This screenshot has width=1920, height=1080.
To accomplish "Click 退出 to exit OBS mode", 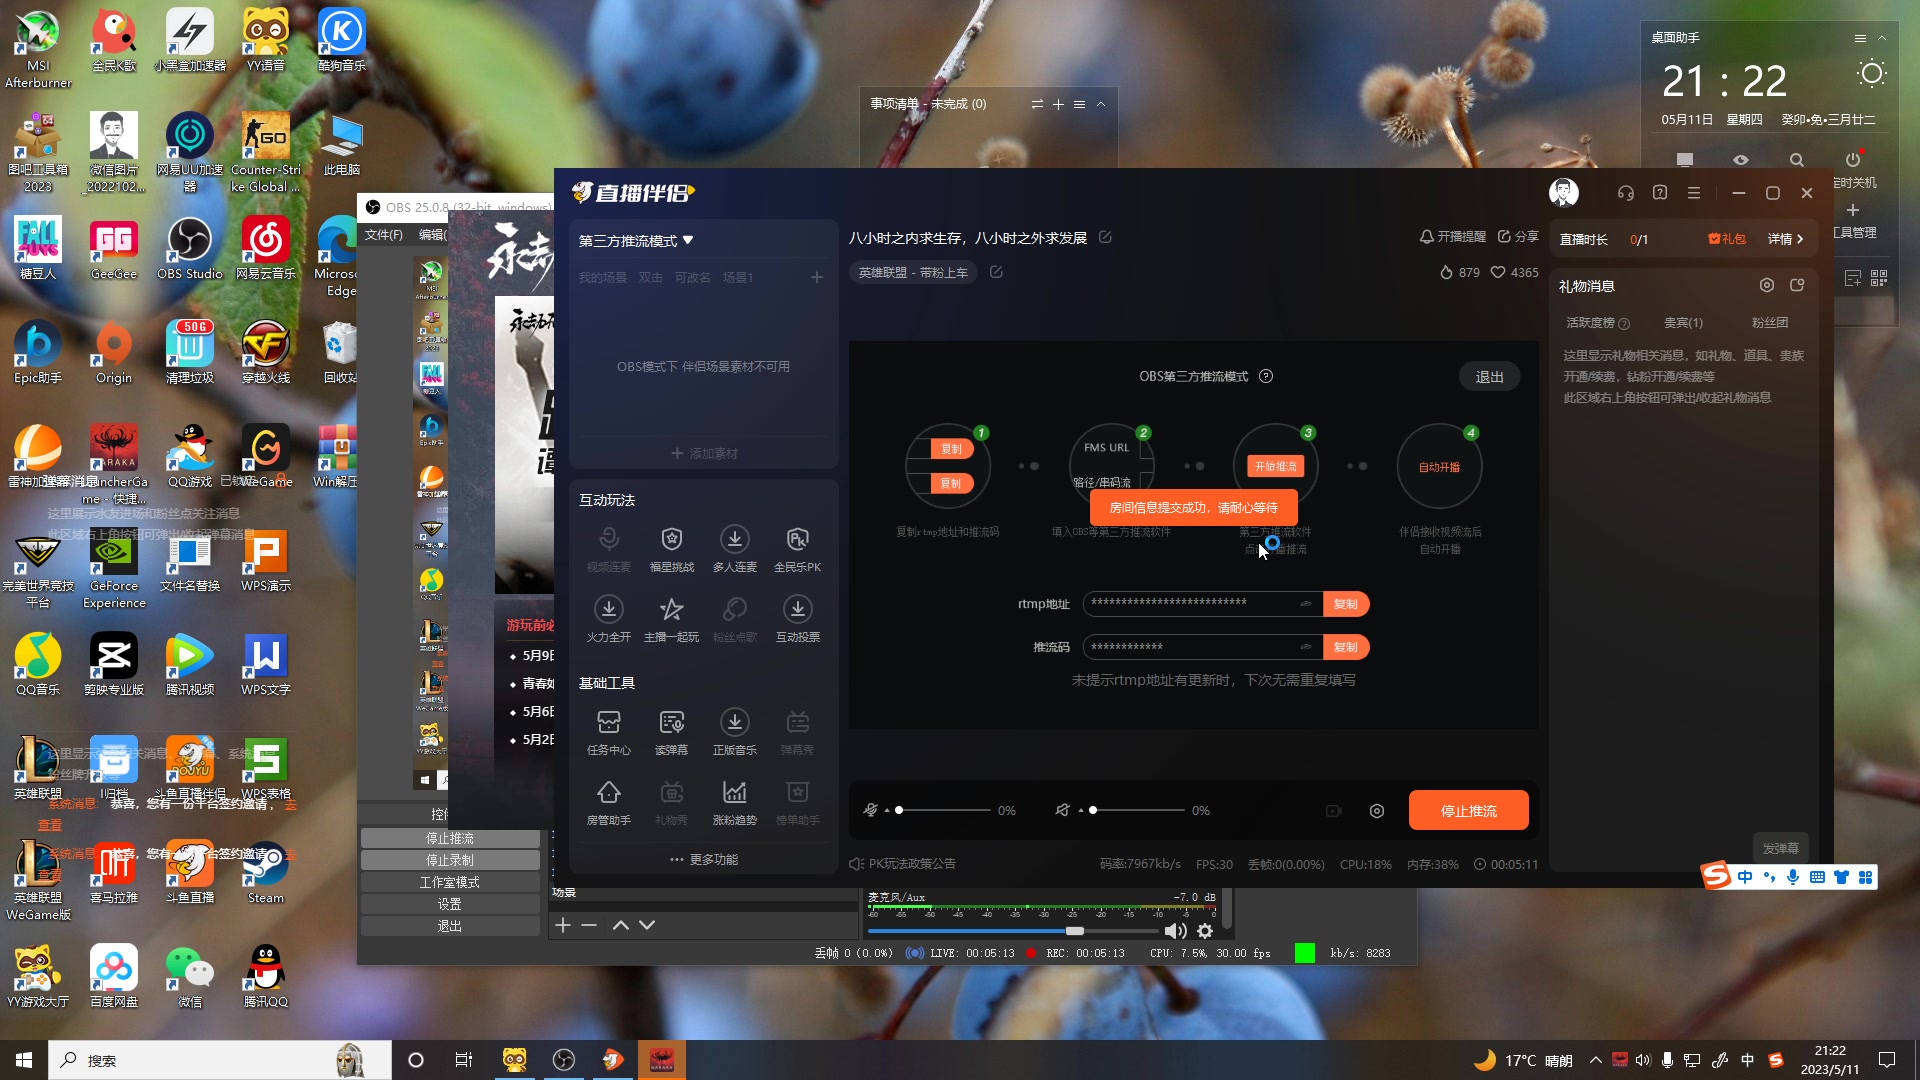I will pyautogui.click(x=1489, y=377).
